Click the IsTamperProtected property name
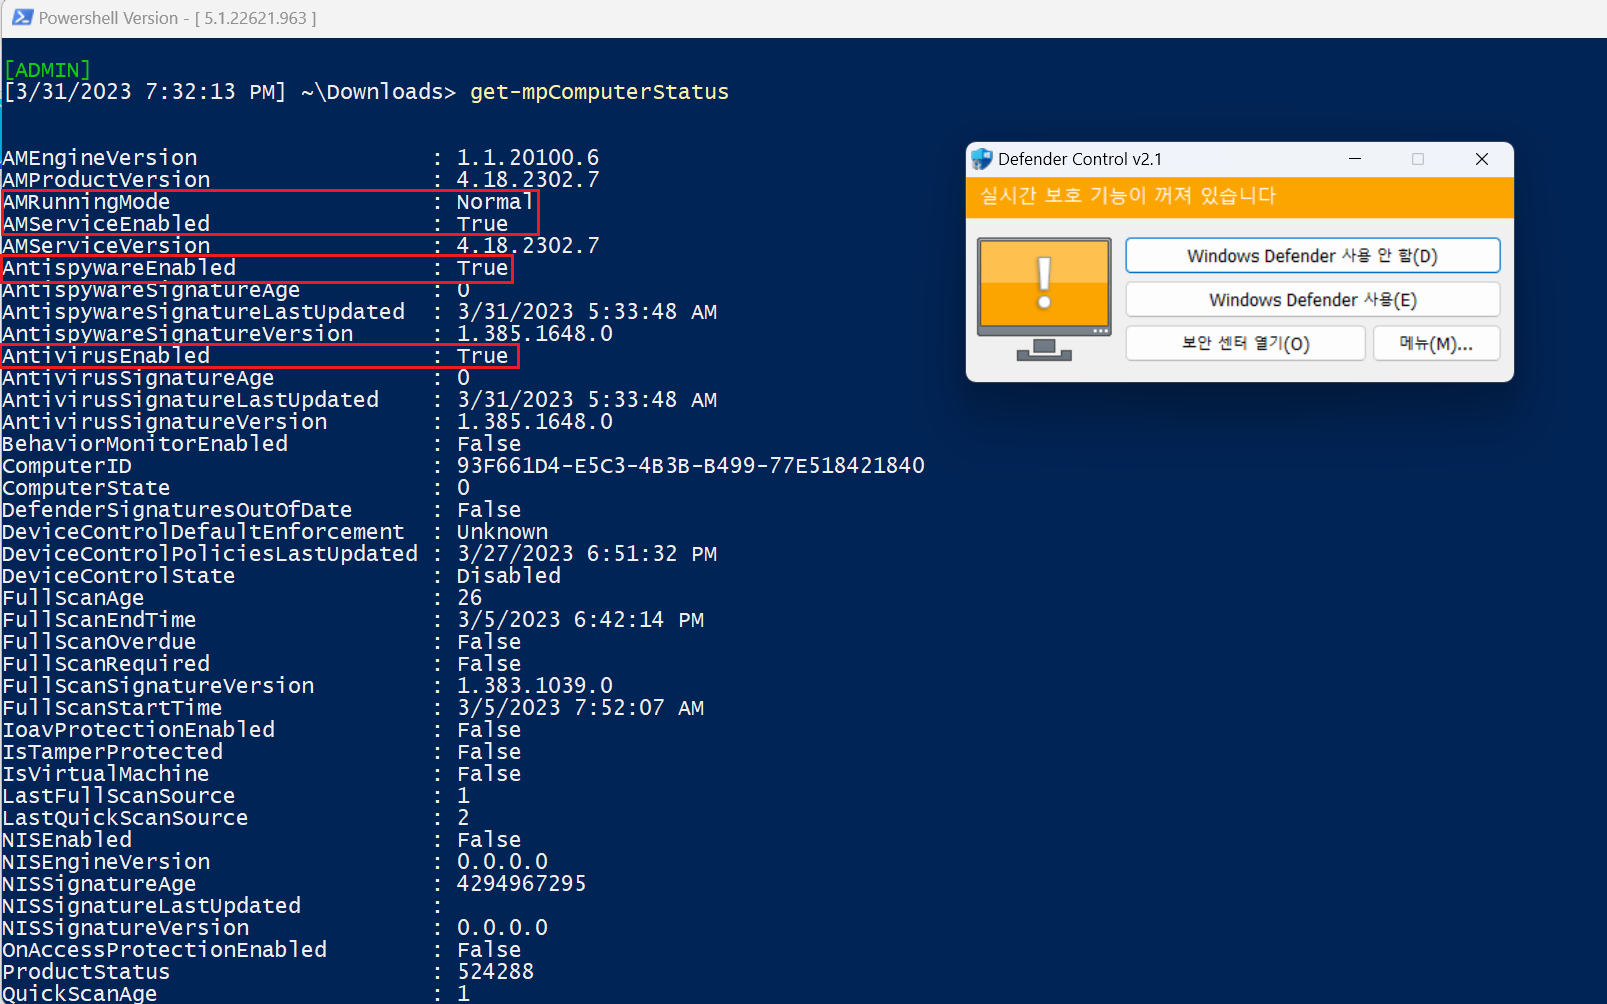This screenshot has height=1004, width=1607. [x=113, y=752]
